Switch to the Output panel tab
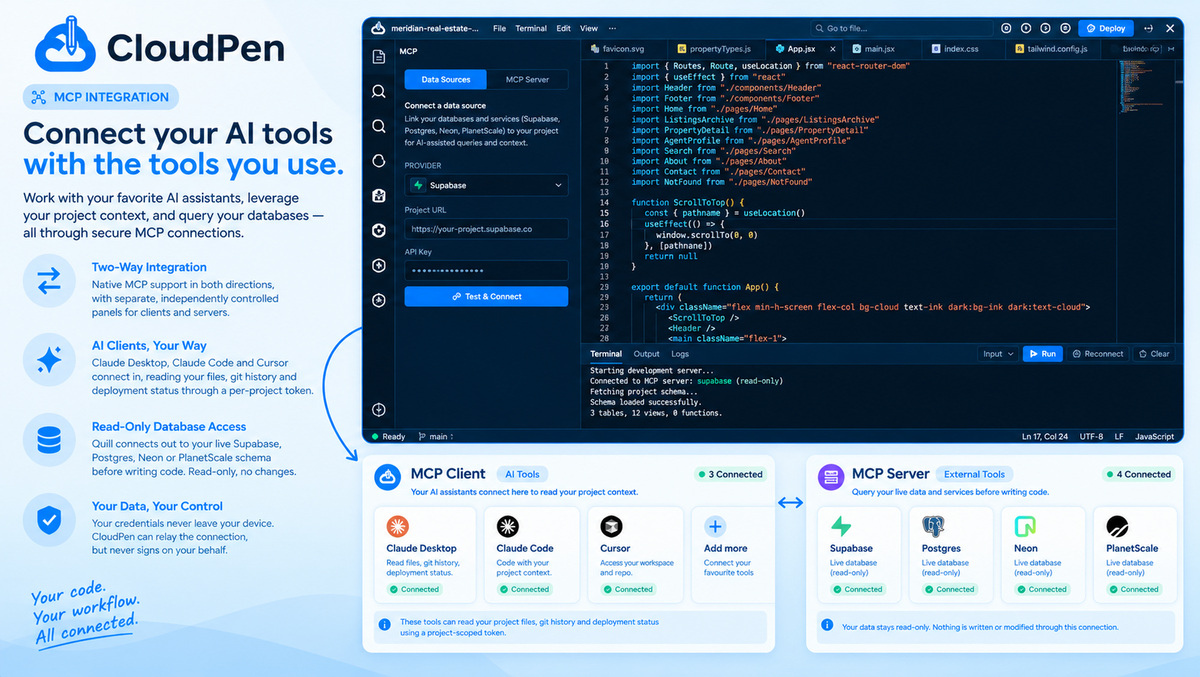This screenshot has height=677, width=1200. pyautogui.click(x=647, y=354)
